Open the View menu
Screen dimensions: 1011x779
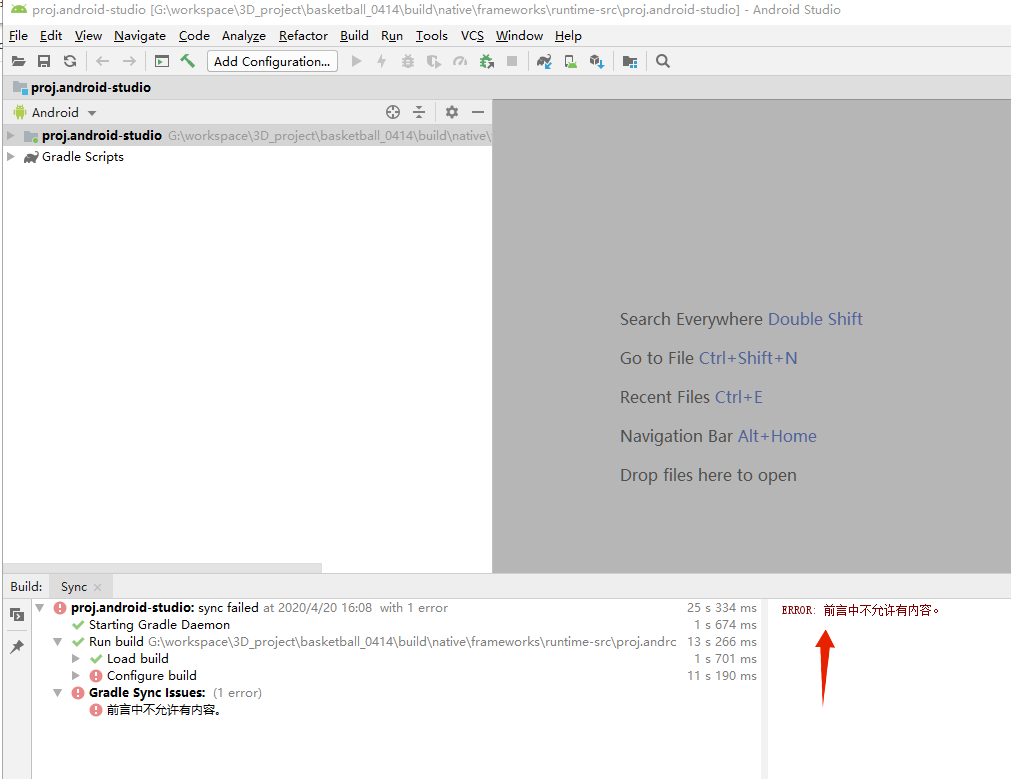click(x=88, y=35)
